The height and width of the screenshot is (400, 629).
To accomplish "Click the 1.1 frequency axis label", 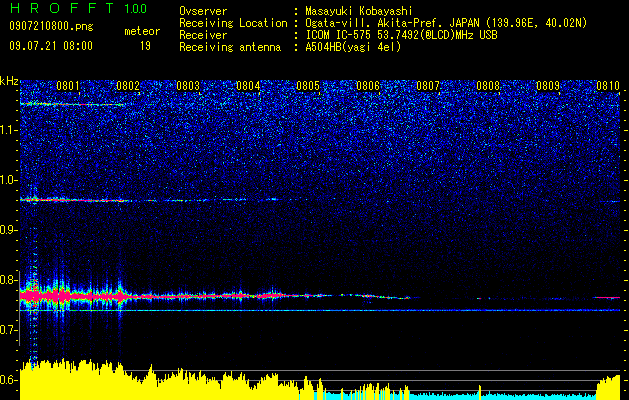I will point(8,130).
